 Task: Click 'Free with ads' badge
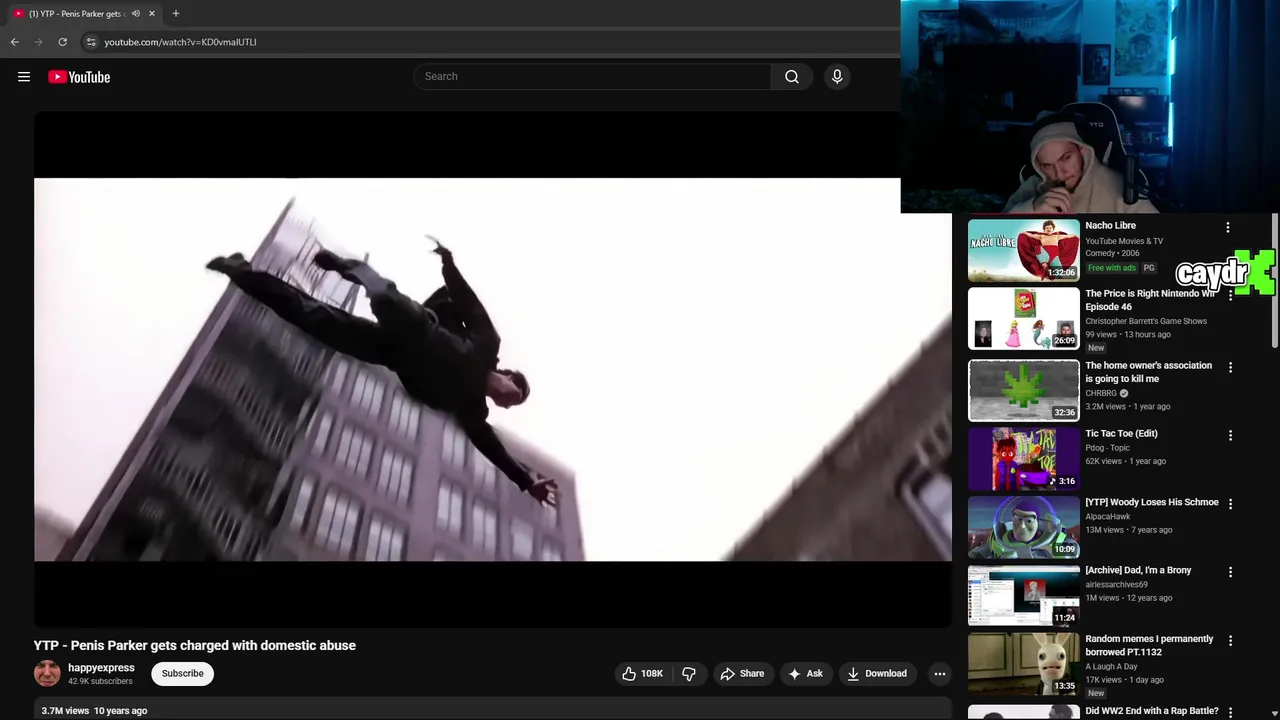[1111, 268]
